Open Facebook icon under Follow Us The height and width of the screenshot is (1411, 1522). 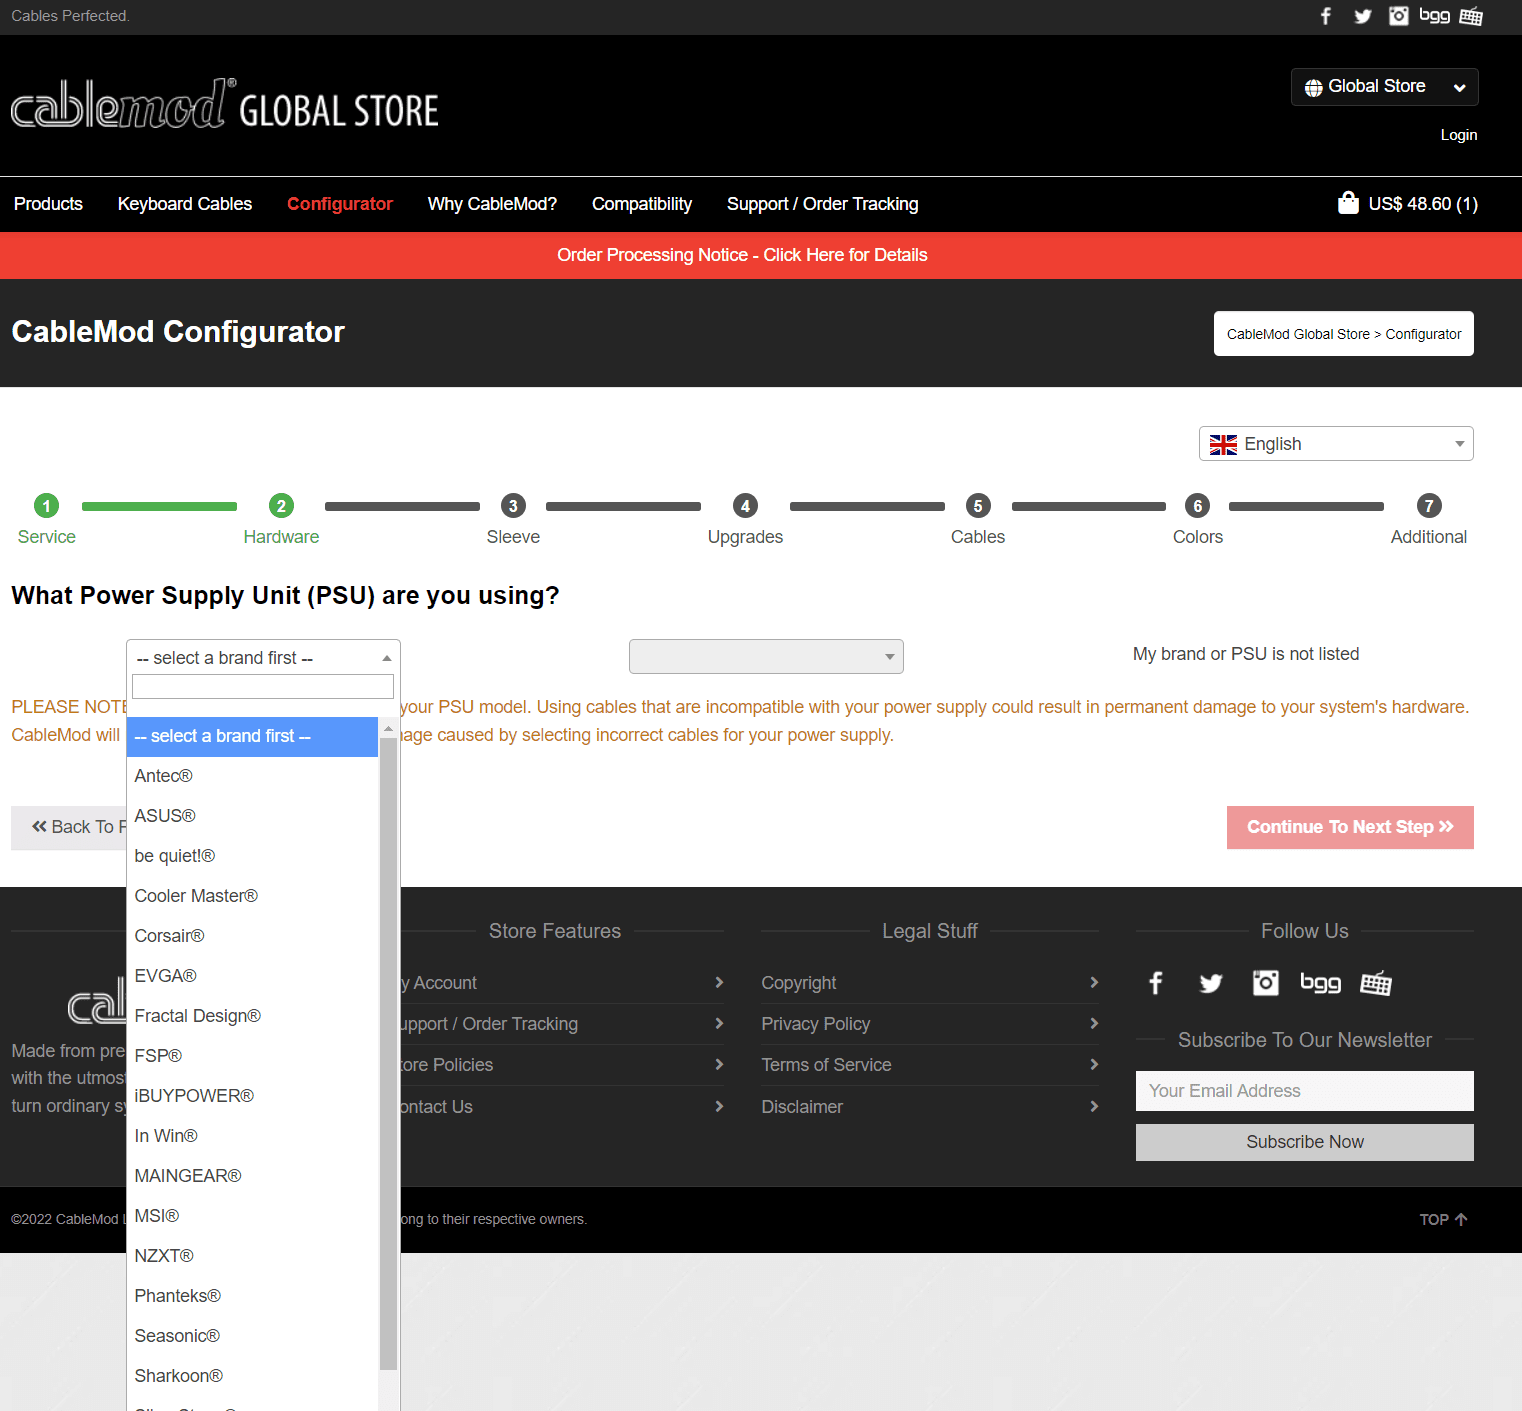tap(1156, 983)
